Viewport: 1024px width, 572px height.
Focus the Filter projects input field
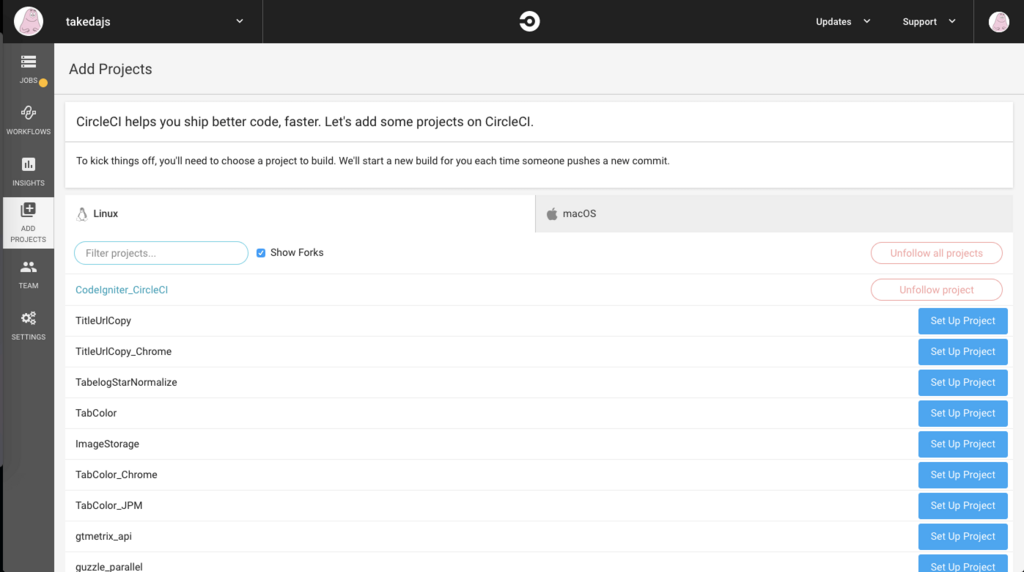pos(161,253)
